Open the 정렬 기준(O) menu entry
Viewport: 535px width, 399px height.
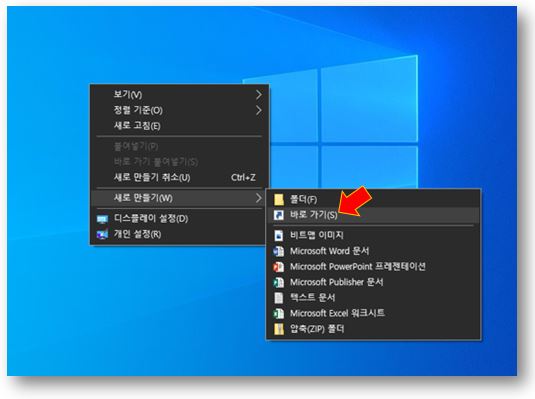(179, 110)
